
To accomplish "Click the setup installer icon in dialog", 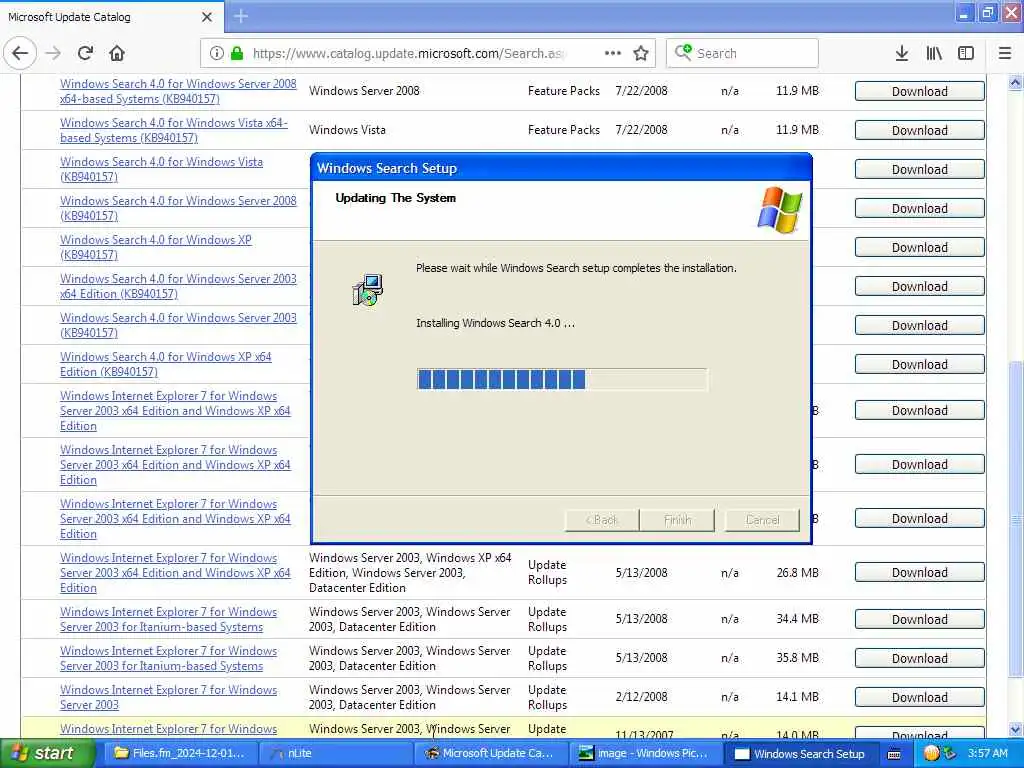I will [368, 290].
